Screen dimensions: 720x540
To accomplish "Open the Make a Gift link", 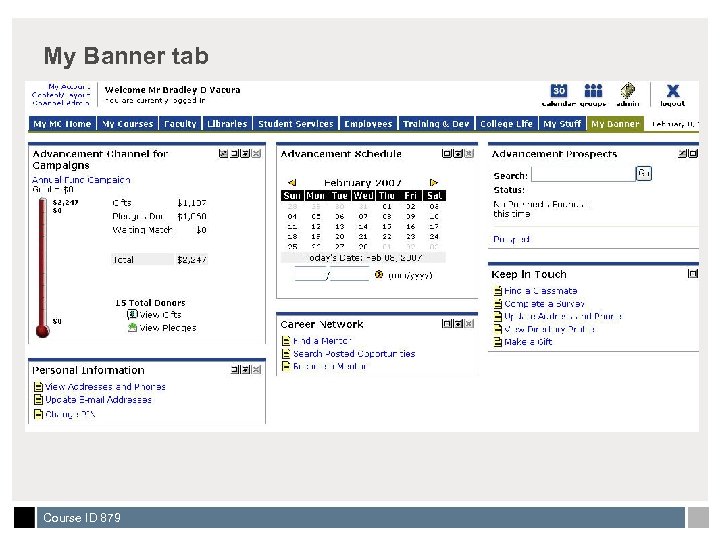I will [528, 342].
